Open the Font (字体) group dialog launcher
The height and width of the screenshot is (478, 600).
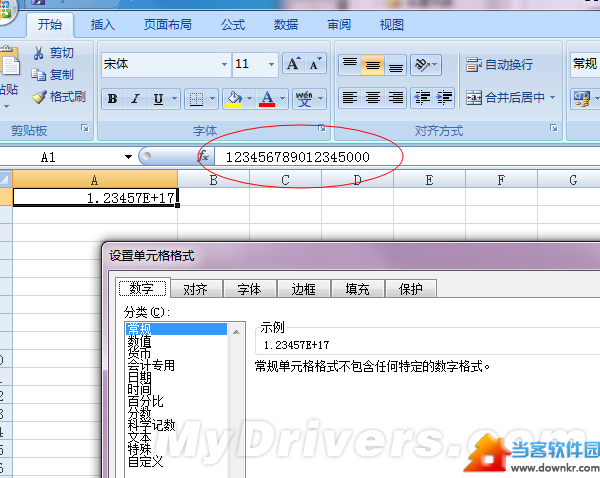322,128
